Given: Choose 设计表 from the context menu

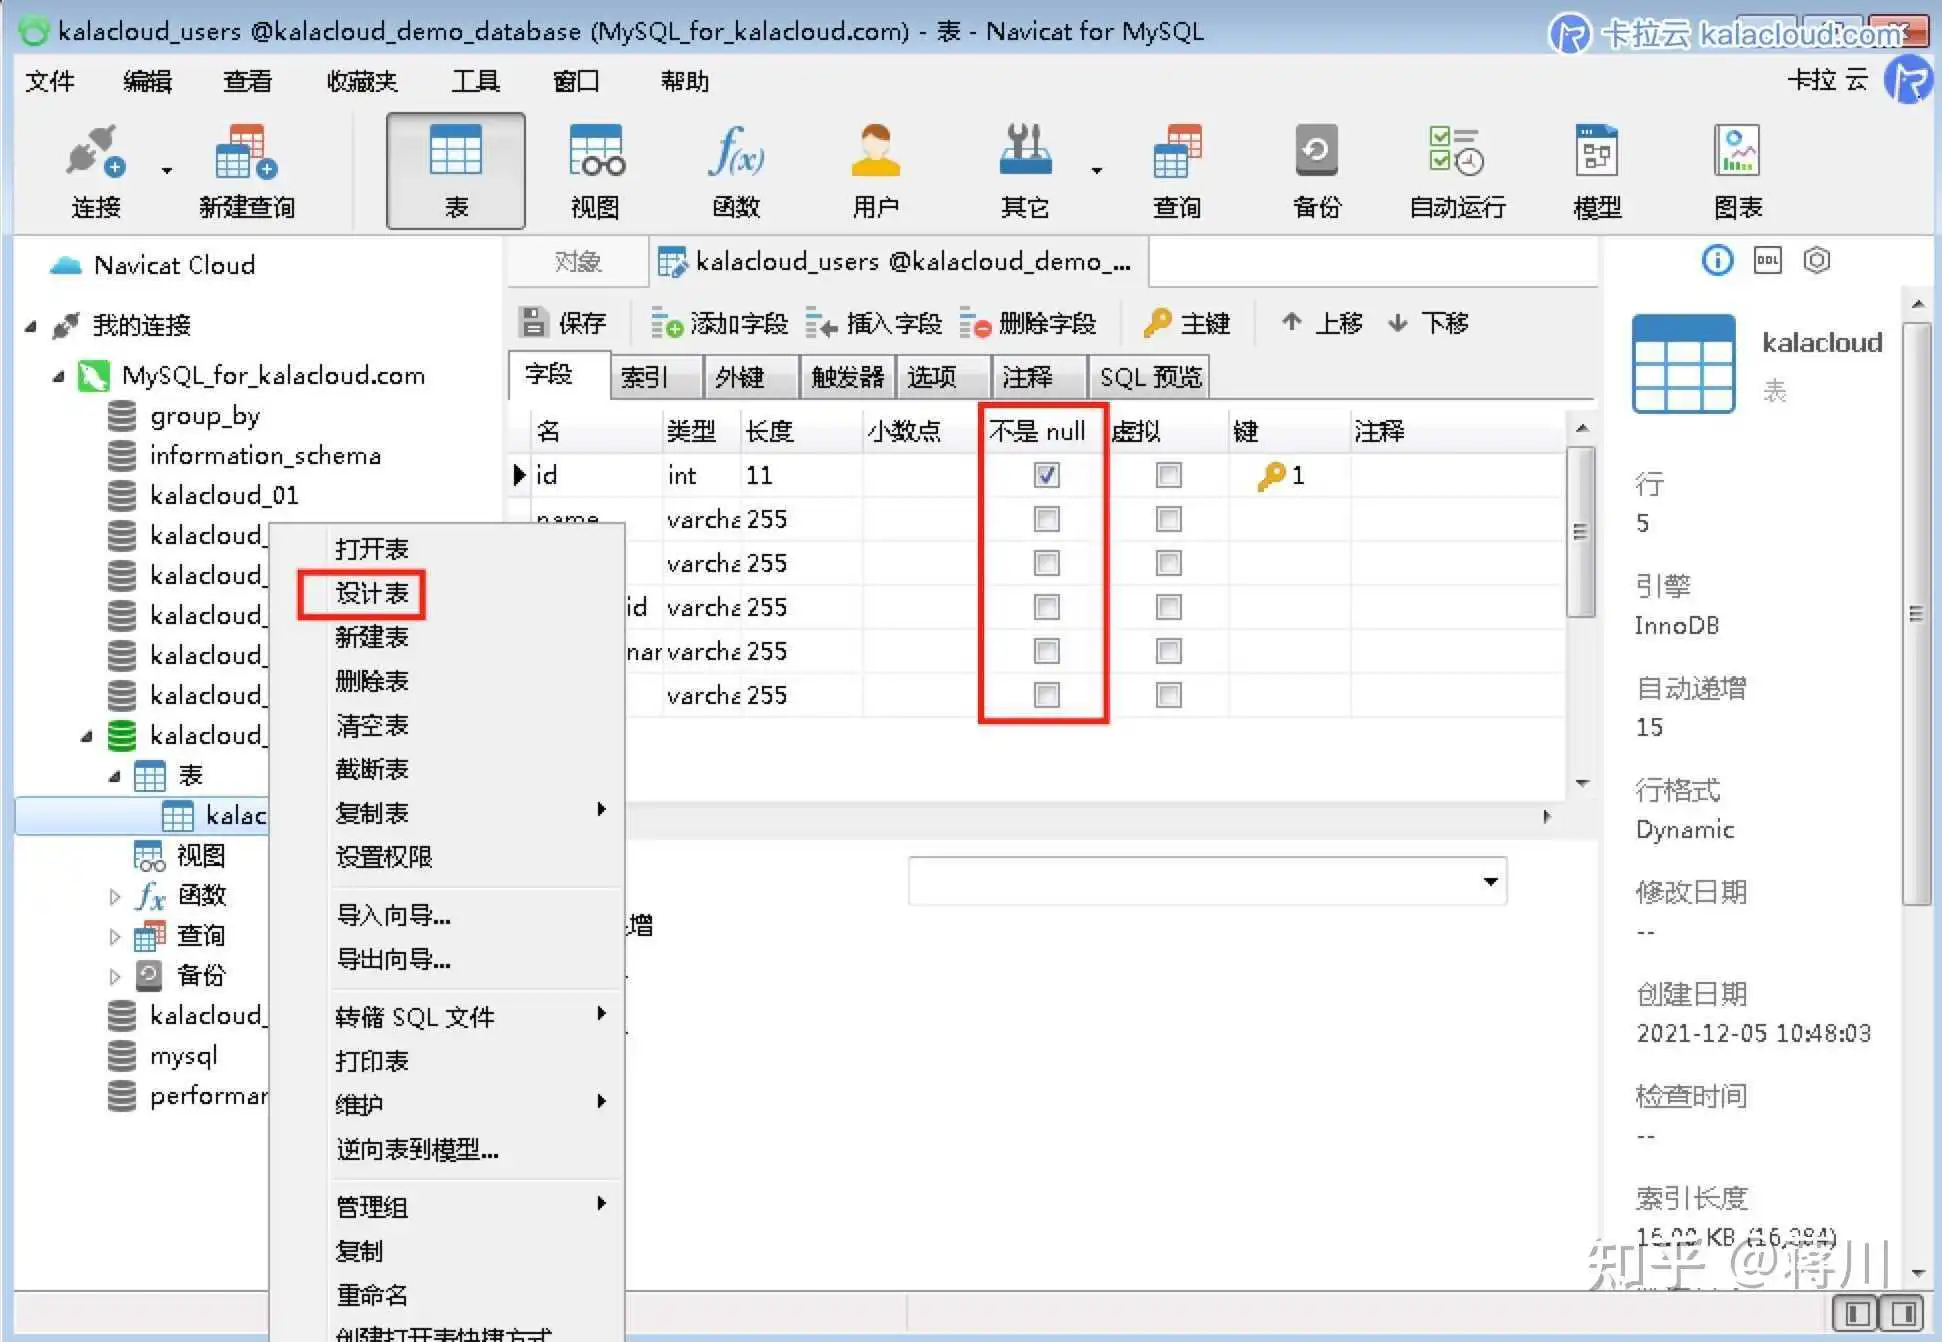Looking at the screenshot, I should click(x=371, y=593).
